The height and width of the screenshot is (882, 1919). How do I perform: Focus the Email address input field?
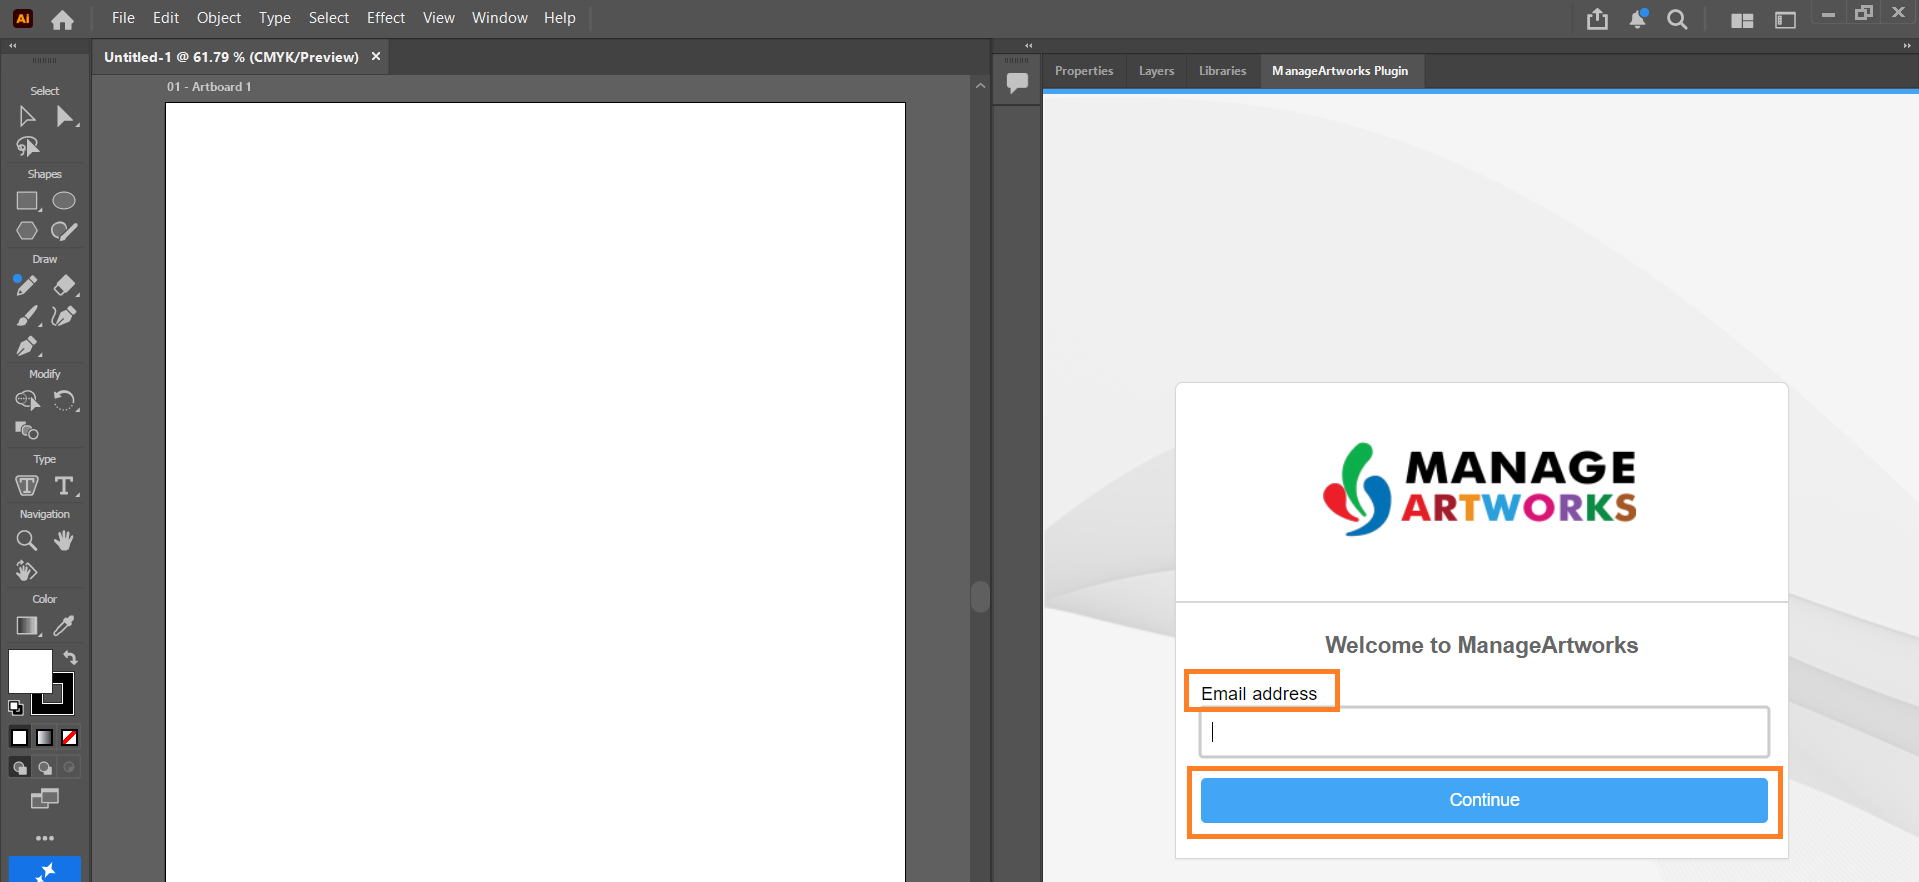pos(1484,732)
